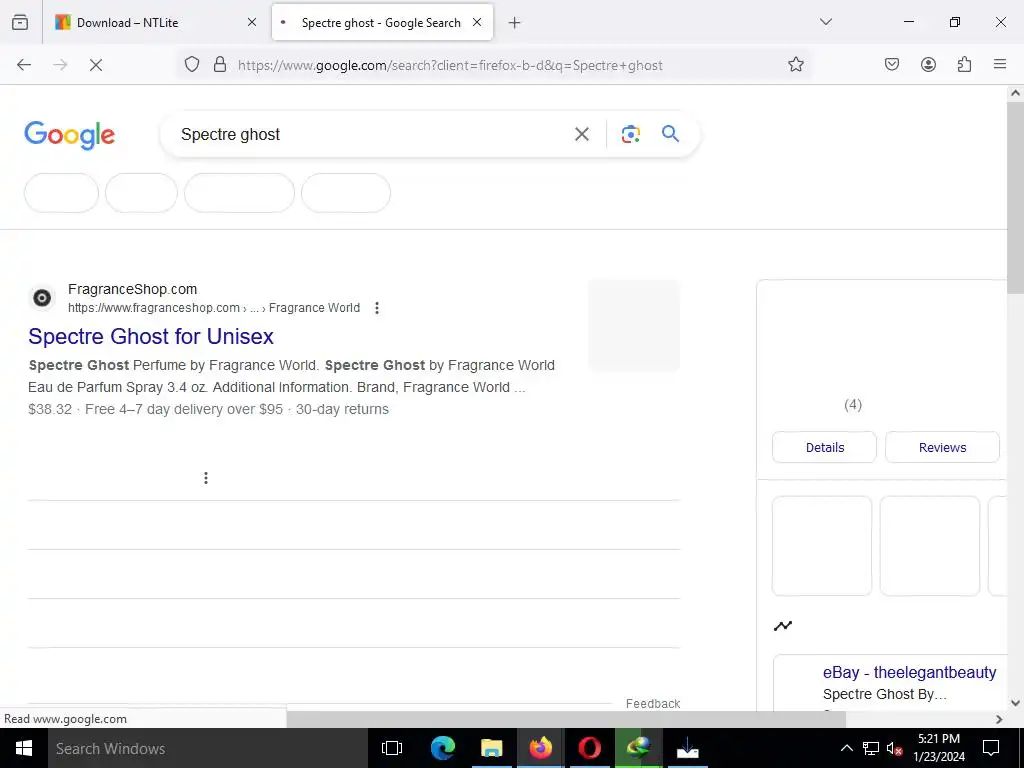Open Action Center notifications
The width and height of the screenshot is (1024, 768).
coord(991,748)
